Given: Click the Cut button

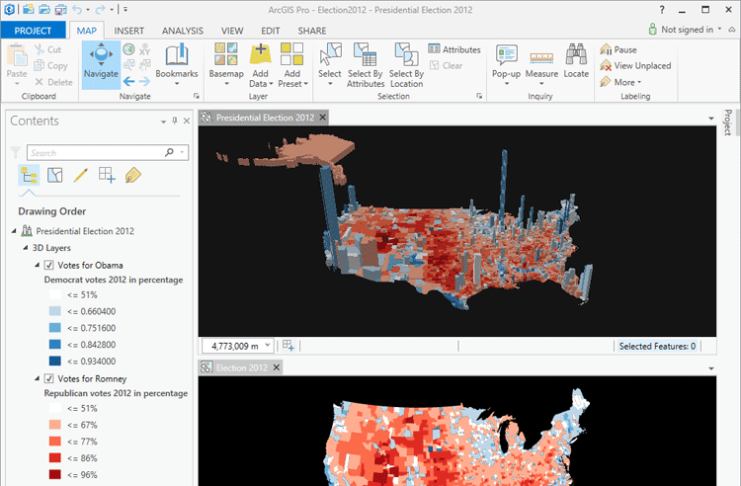Looking at the screenshot, I should pos(48,49).
